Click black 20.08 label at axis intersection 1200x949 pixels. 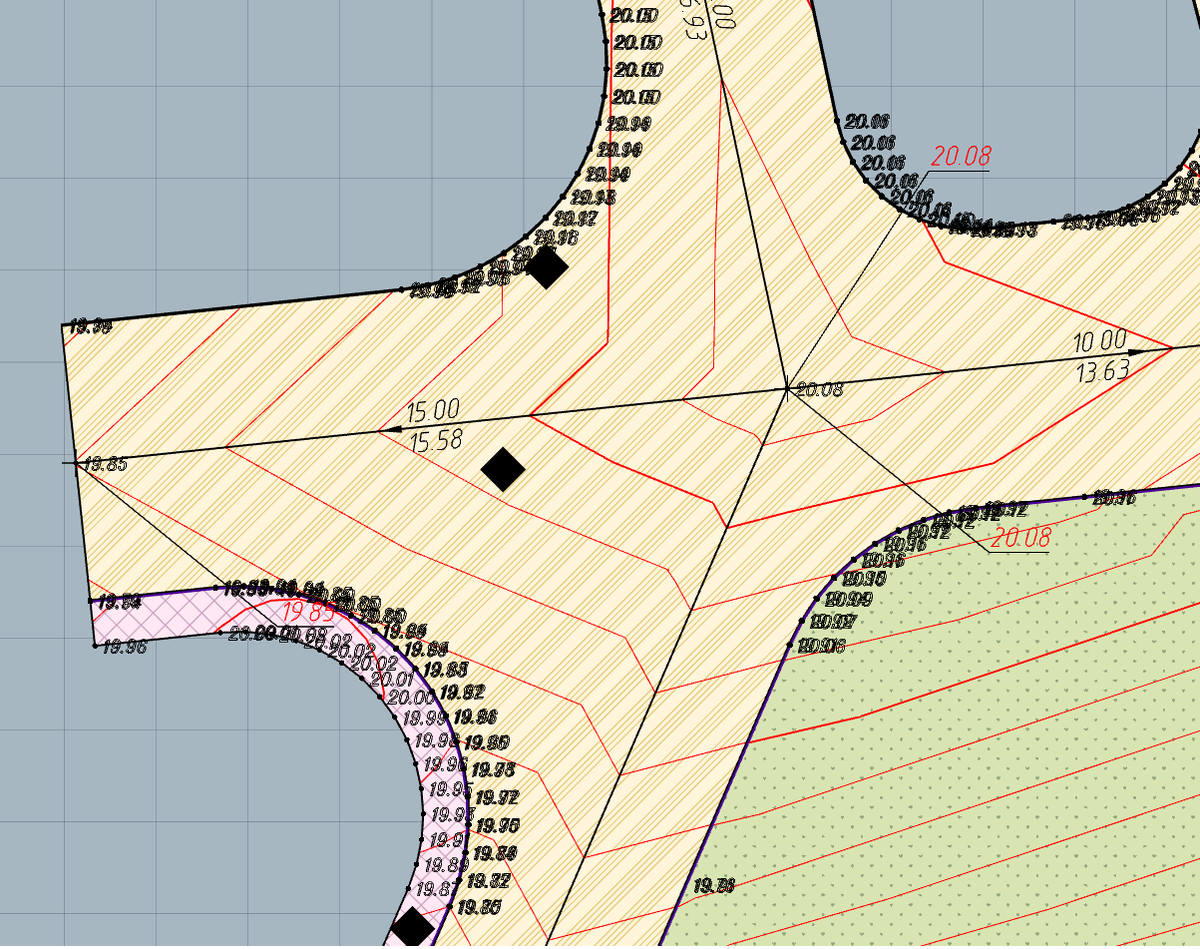click(x=818, y=390)
